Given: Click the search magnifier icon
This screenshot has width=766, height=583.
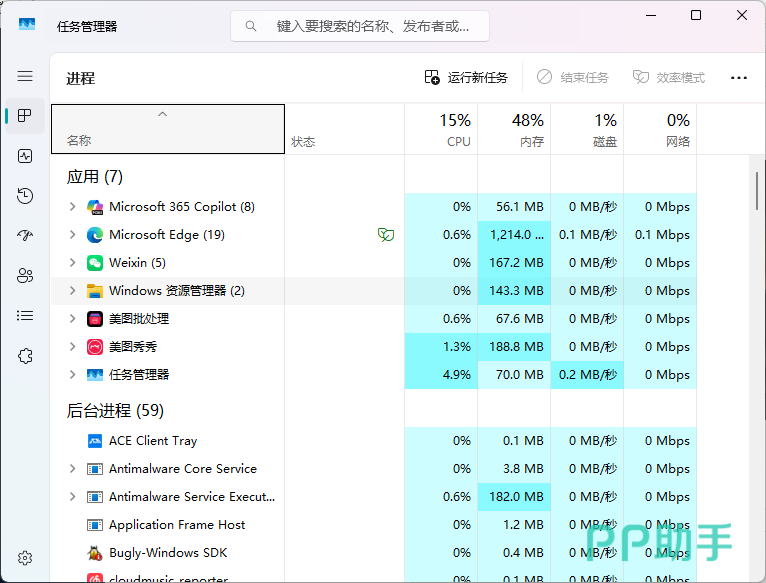Looking at the screenshot, I should tap(251, 26).
